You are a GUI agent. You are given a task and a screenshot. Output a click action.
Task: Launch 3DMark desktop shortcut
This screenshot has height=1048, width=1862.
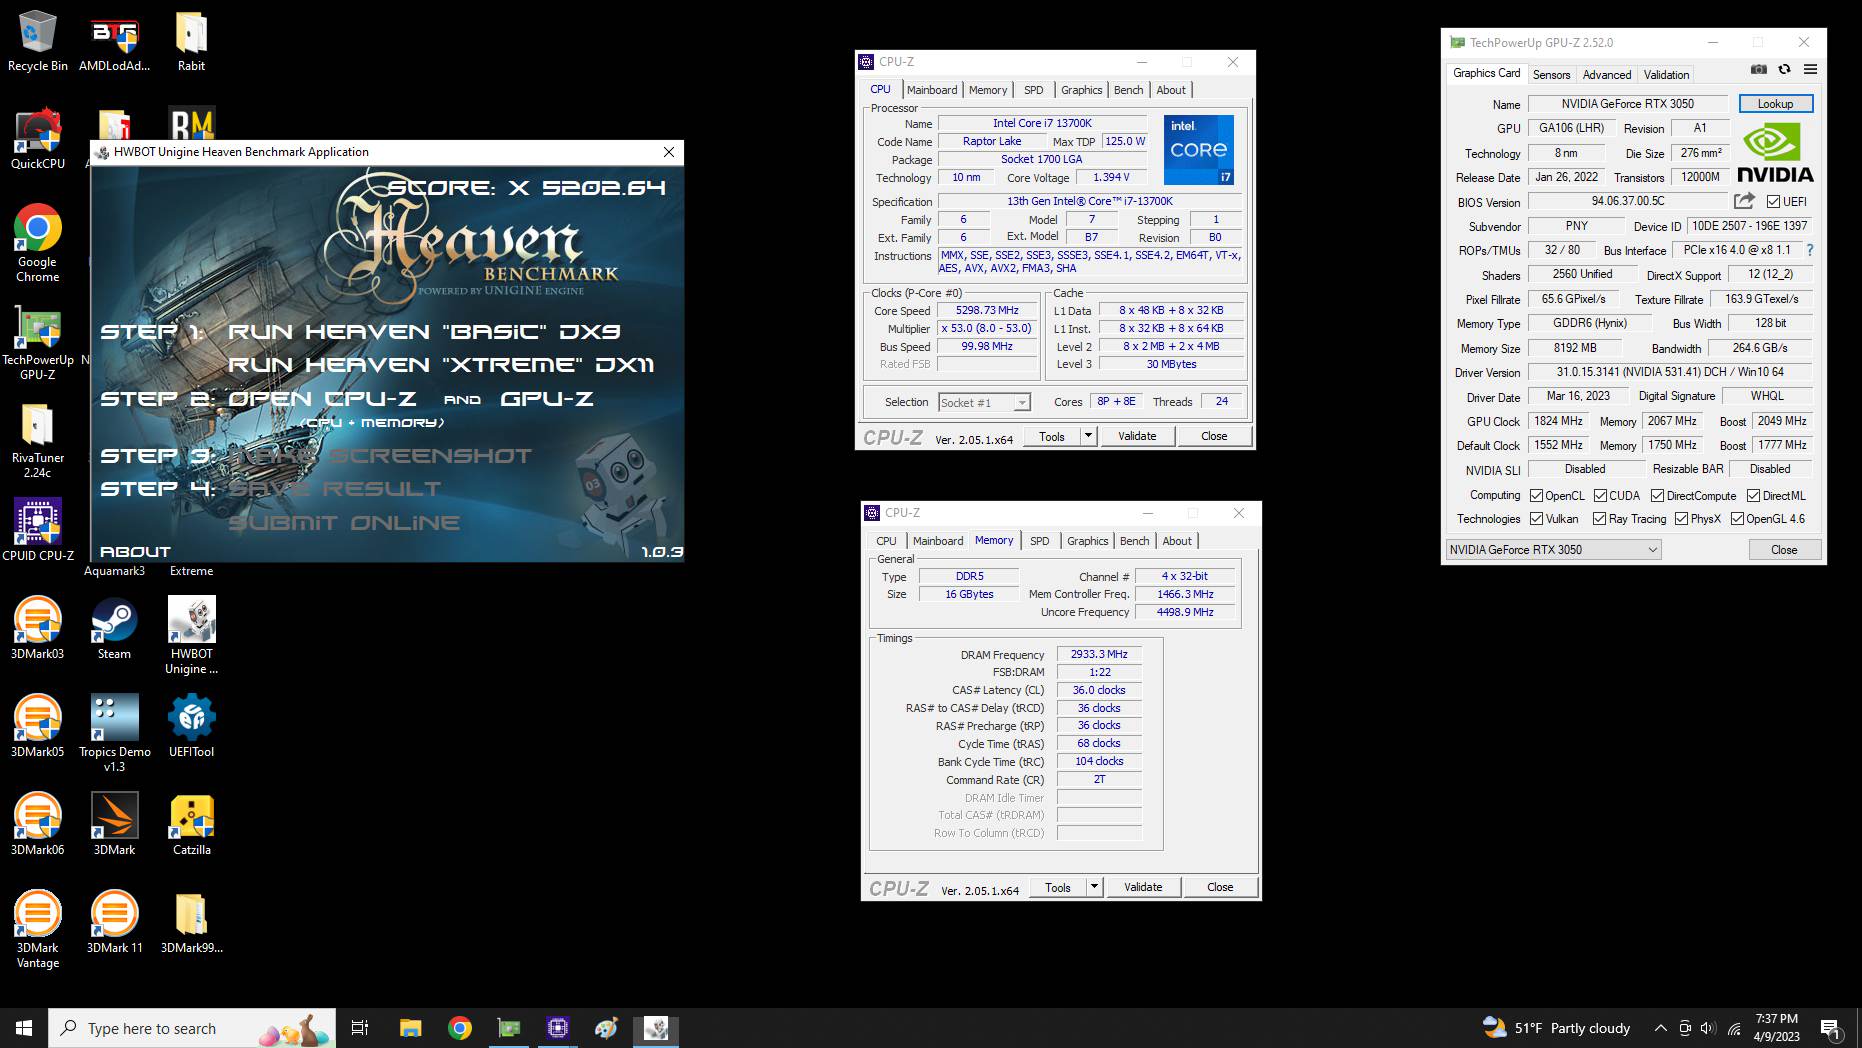114,824
